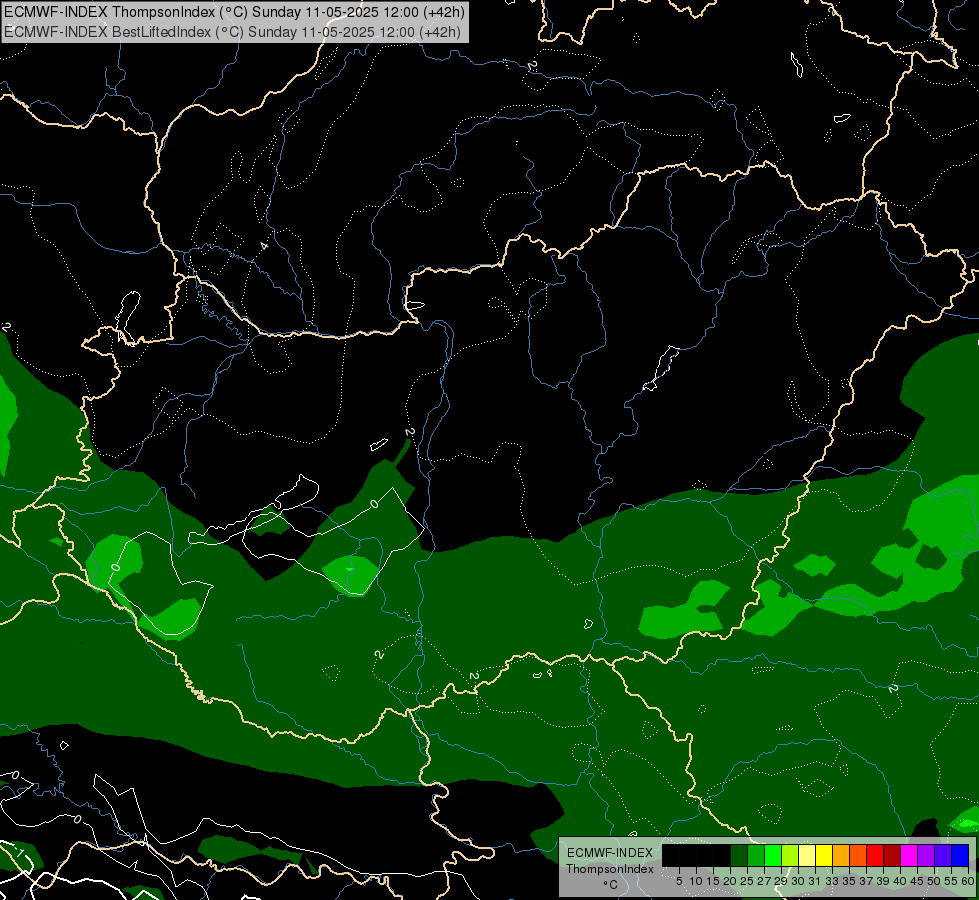Screen dimensions: 979x900
Task: Select the blue 55–60 legend swatch
Action: click(x=960, y=855)
